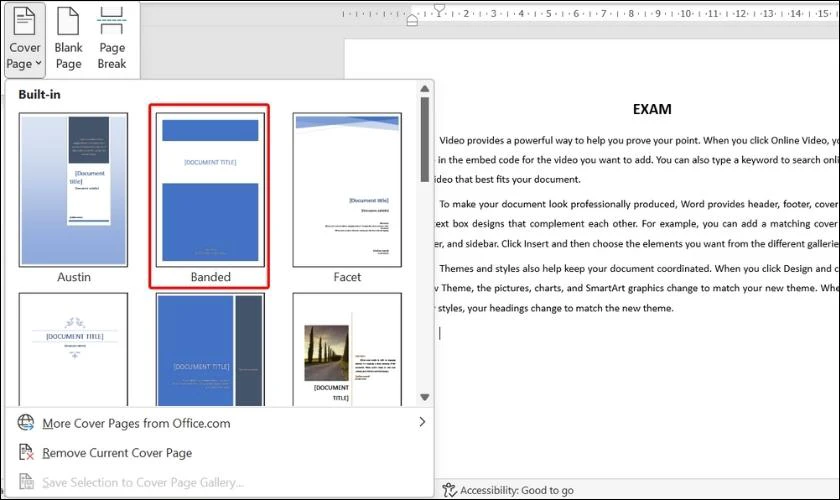Select the cover page with road photo
Screen dimensions: 840x500
click(x=347, y=349)
